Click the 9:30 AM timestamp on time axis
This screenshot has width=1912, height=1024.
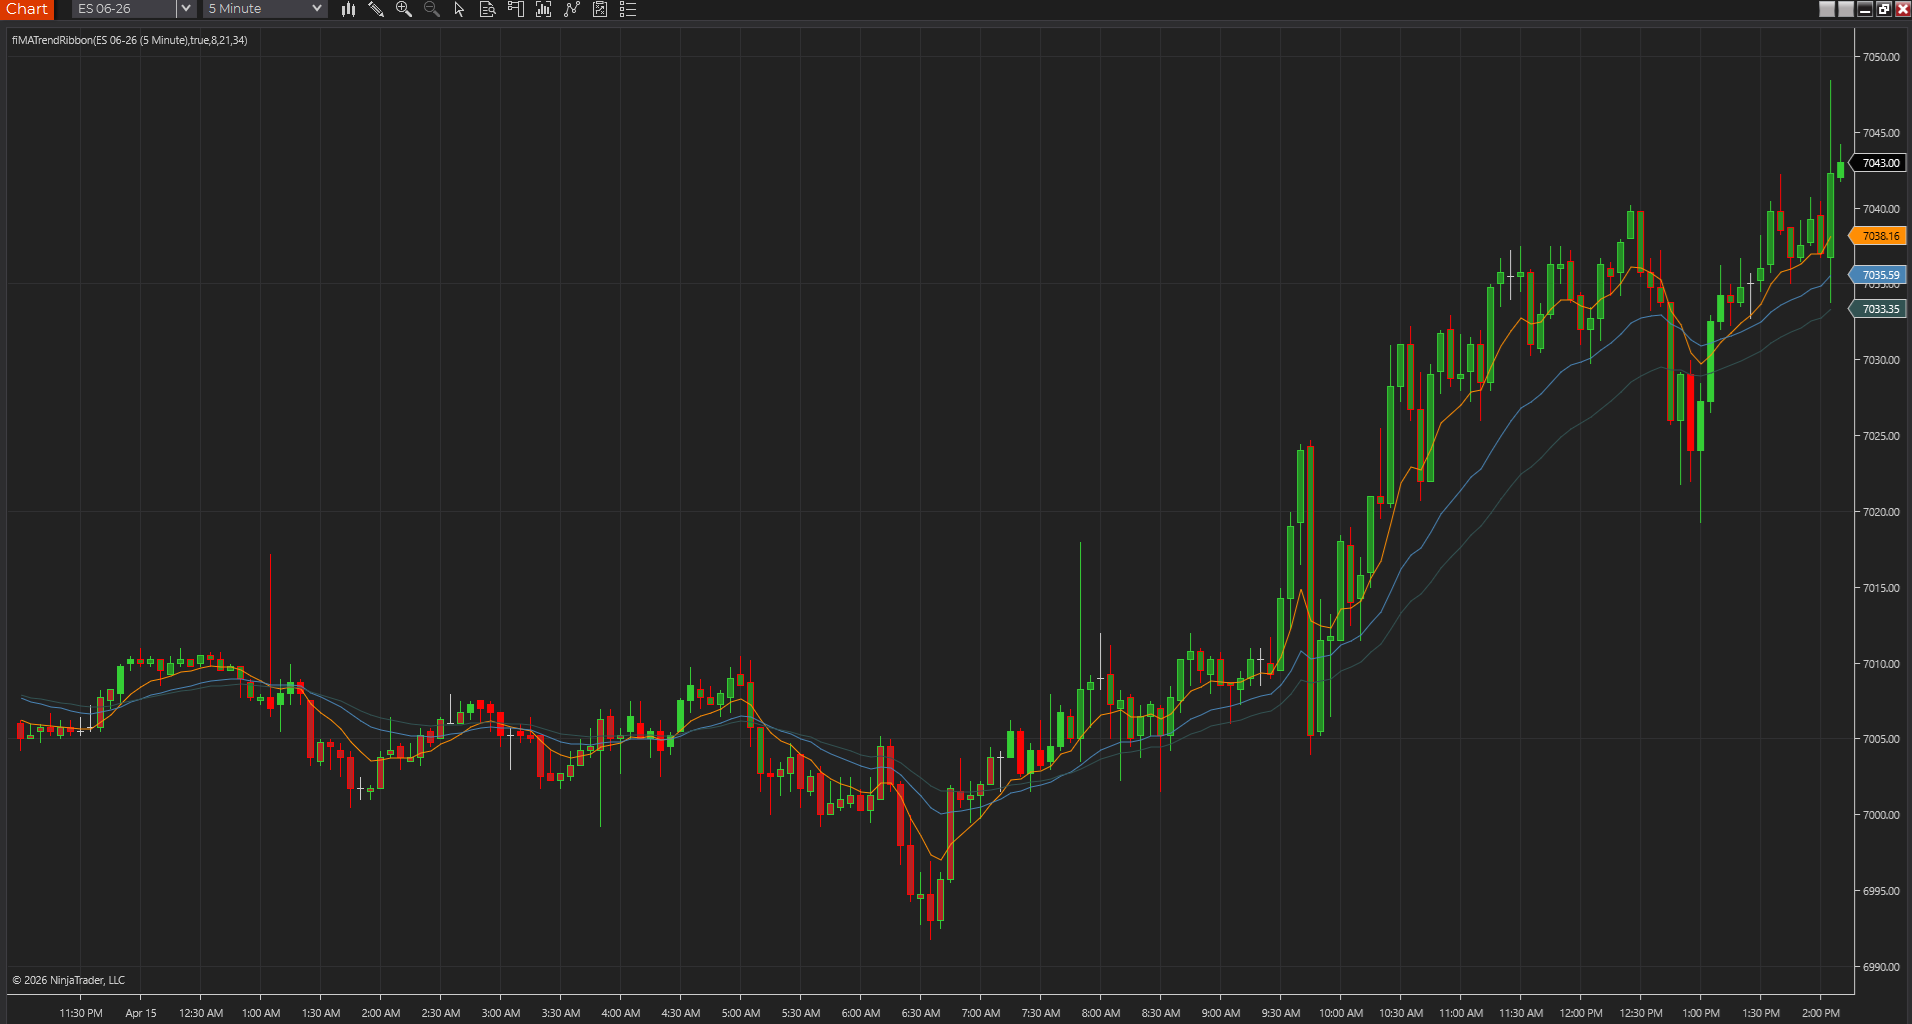click(1280, 1012)
